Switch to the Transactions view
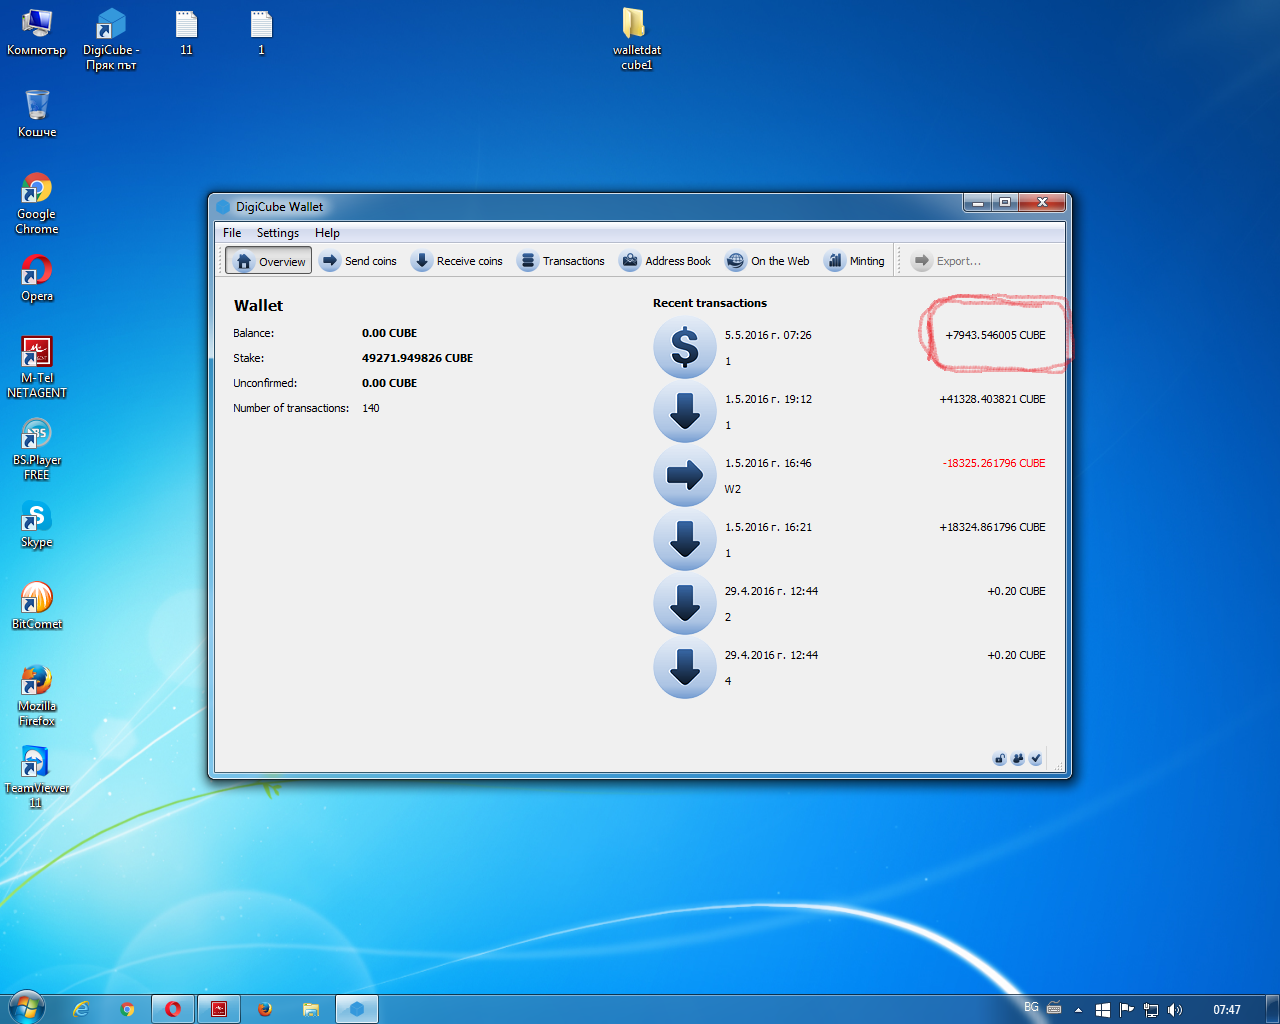Image resolution: width=1280 pixels, height=1024 pixels. pyautogui.click(x=561, y=261)
